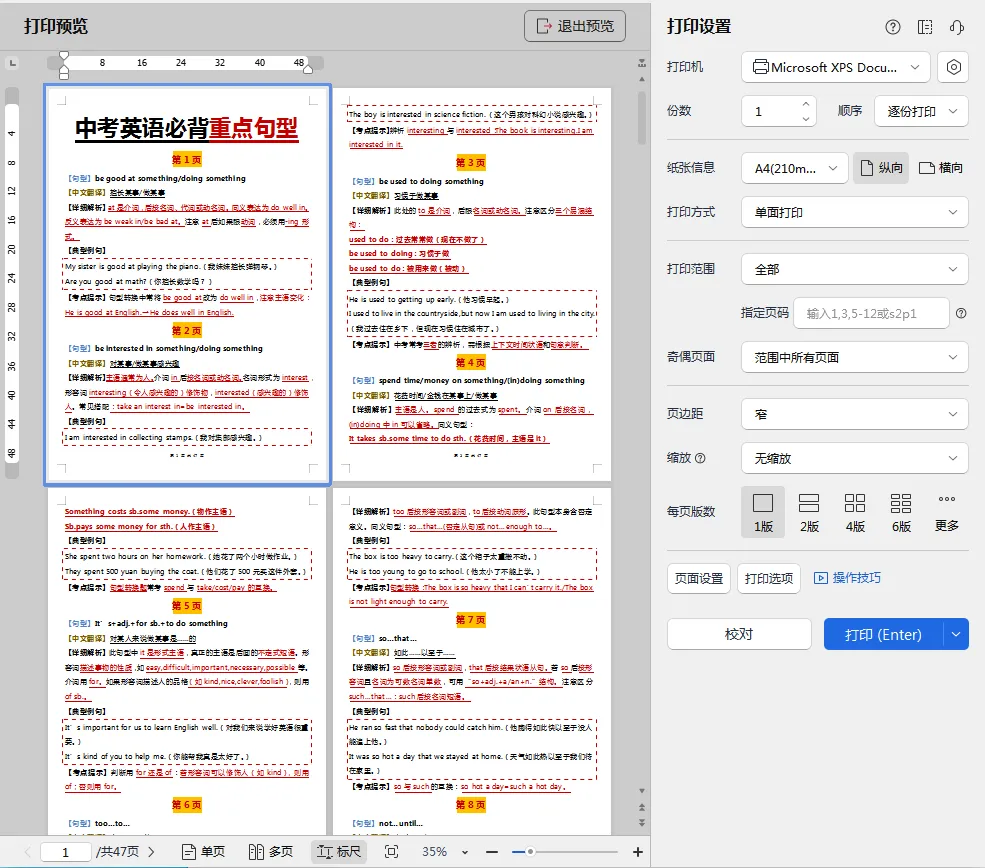
Task: Open the 页边距 margins dropdown
Action: pos(854,412)
